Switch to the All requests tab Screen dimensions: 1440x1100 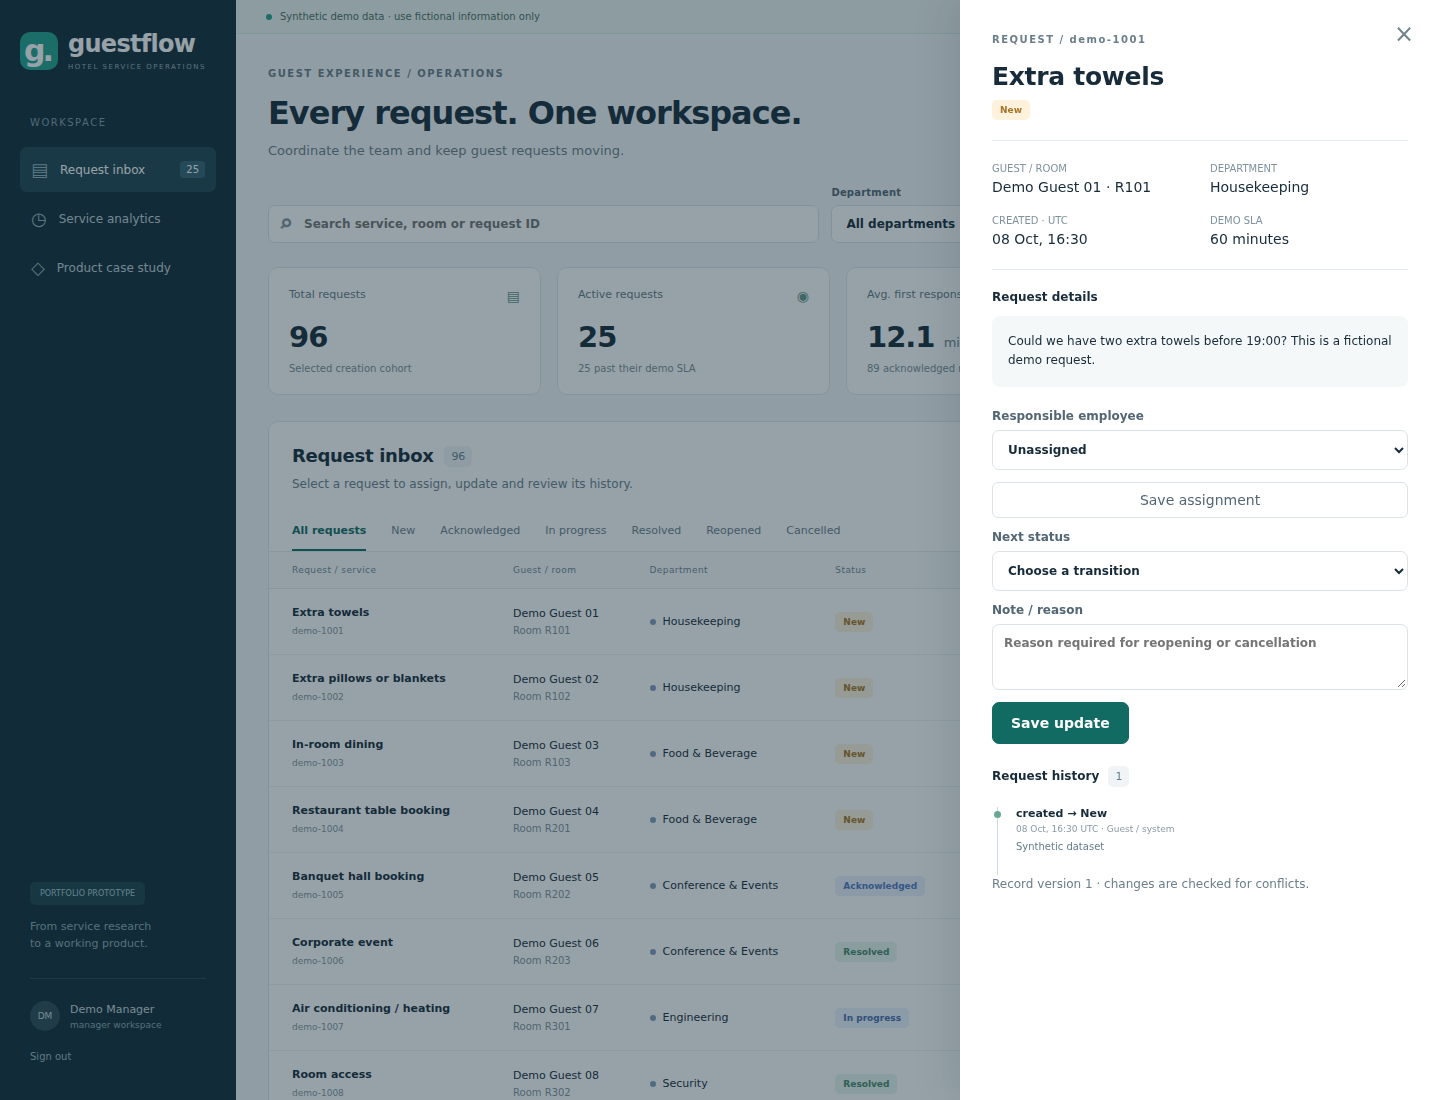coord(329,530)
